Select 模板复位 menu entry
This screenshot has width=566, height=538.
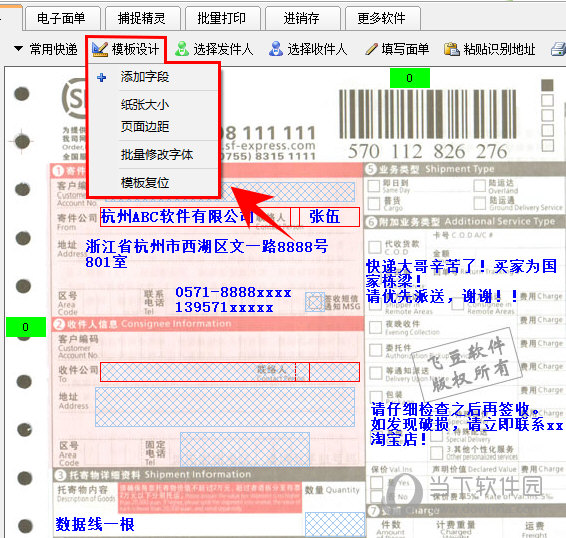tap(145, 183)
